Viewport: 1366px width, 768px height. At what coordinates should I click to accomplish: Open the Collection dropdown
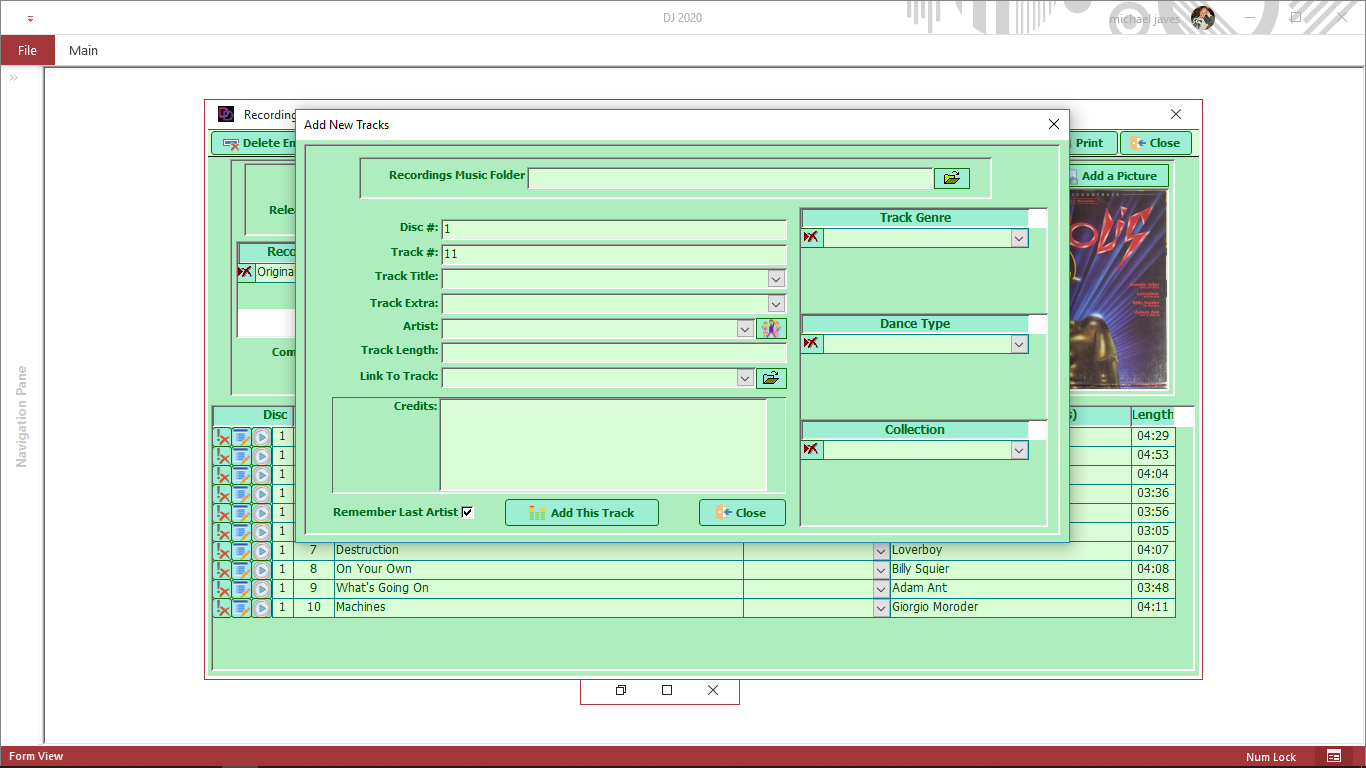[1018, 450]
